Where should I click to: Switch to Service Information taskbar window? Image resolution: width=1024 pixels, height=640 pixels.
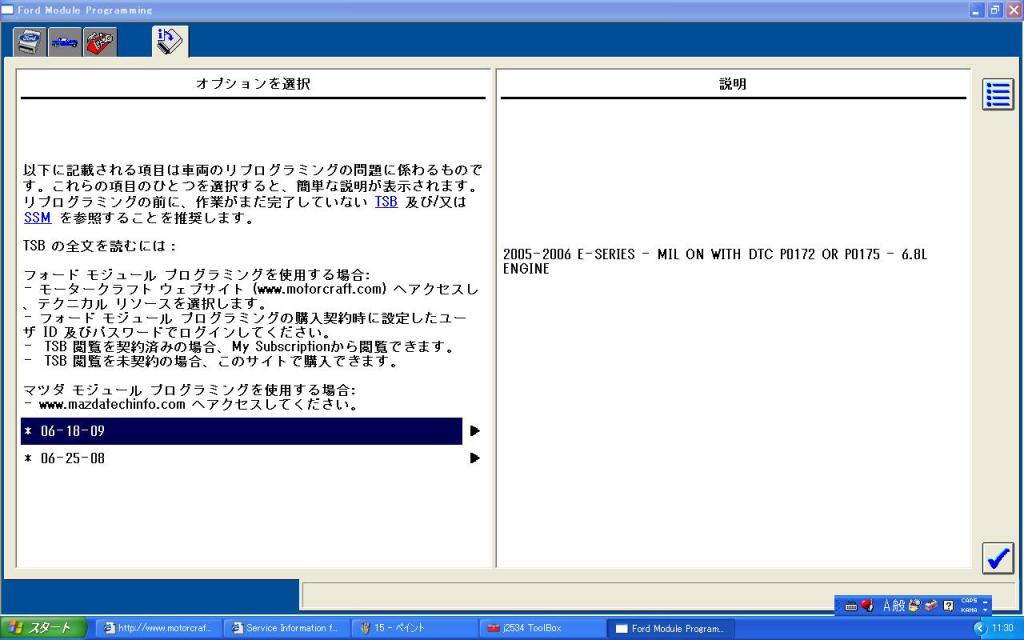point(287,628)
